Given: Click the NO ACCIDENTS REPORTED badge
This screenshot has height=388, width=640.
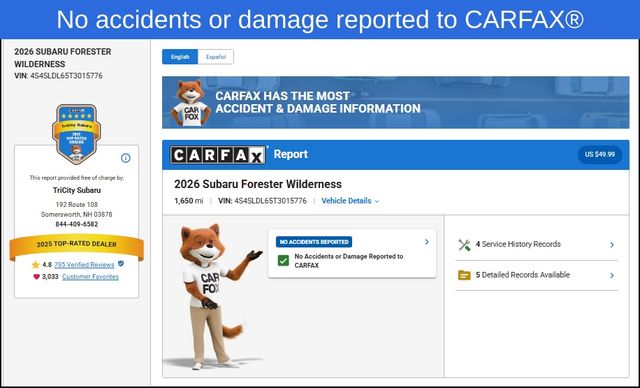Looking at the screenshot, I should (x=314, y=242).
